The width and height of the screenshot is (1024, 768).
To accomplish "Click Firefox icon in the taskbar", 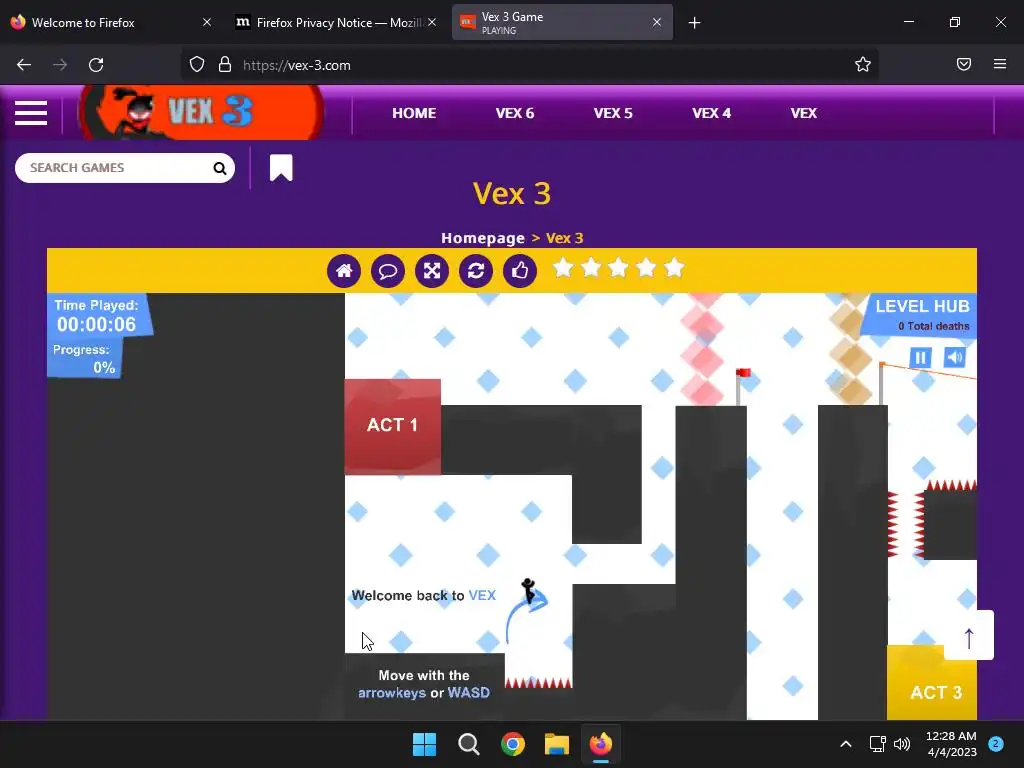I will 601,744.
